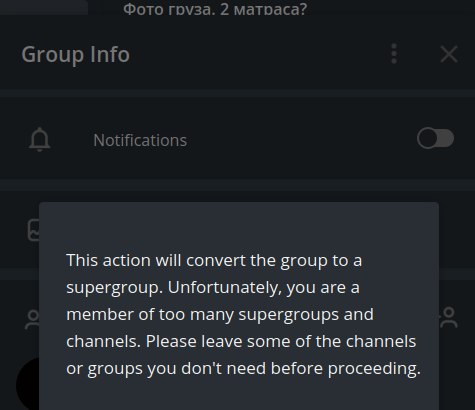The height and width of the screenshot is (410, 475).
Task: Click the supergroup warning dialog message
Action: point(243,314)
